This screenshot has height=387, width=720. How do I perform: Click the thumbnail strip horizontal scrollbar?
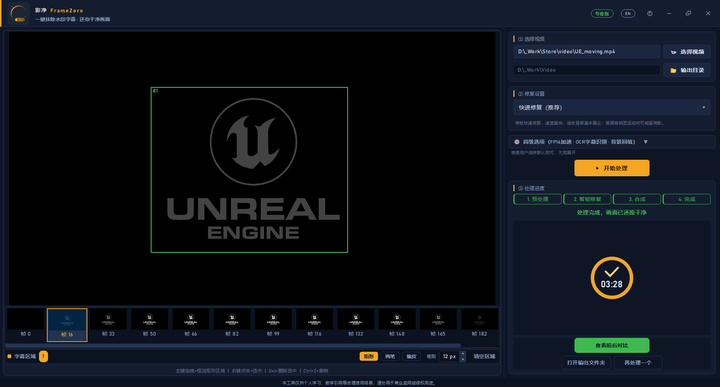pyautogui.click(x=233, y=345)
